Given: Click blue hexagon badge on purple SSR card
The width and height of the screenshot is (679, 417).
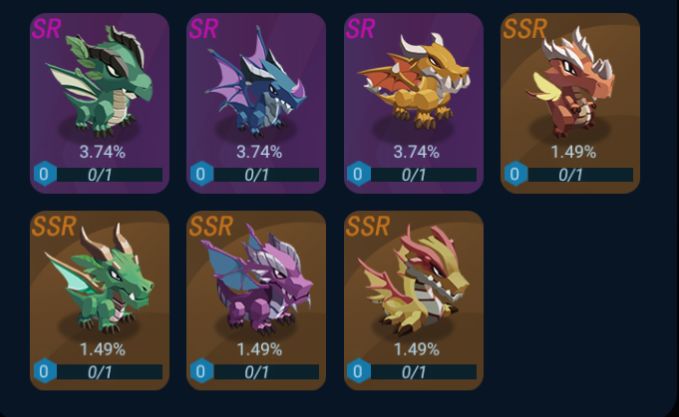Looking at the screenshot, I should 202,371.
